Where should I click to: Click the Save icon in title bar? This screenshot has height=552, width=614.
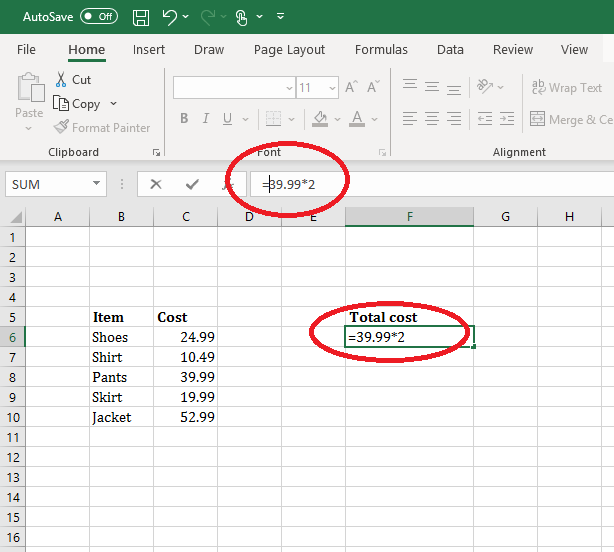pyautogui.click(x=141, y=17)
